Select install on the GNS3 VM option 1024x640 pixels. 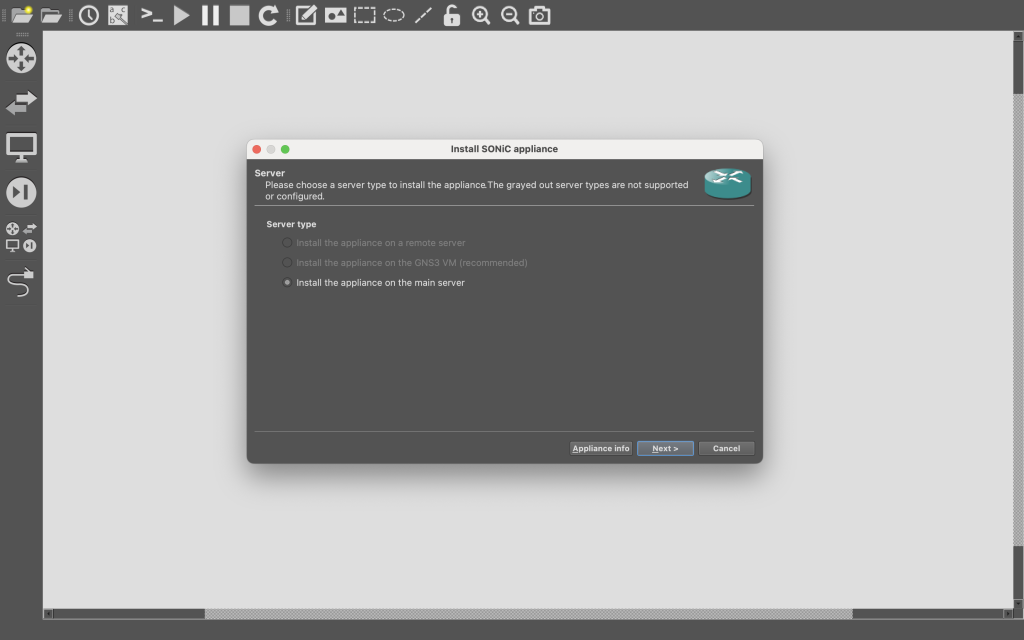click(x=288, y=263)
